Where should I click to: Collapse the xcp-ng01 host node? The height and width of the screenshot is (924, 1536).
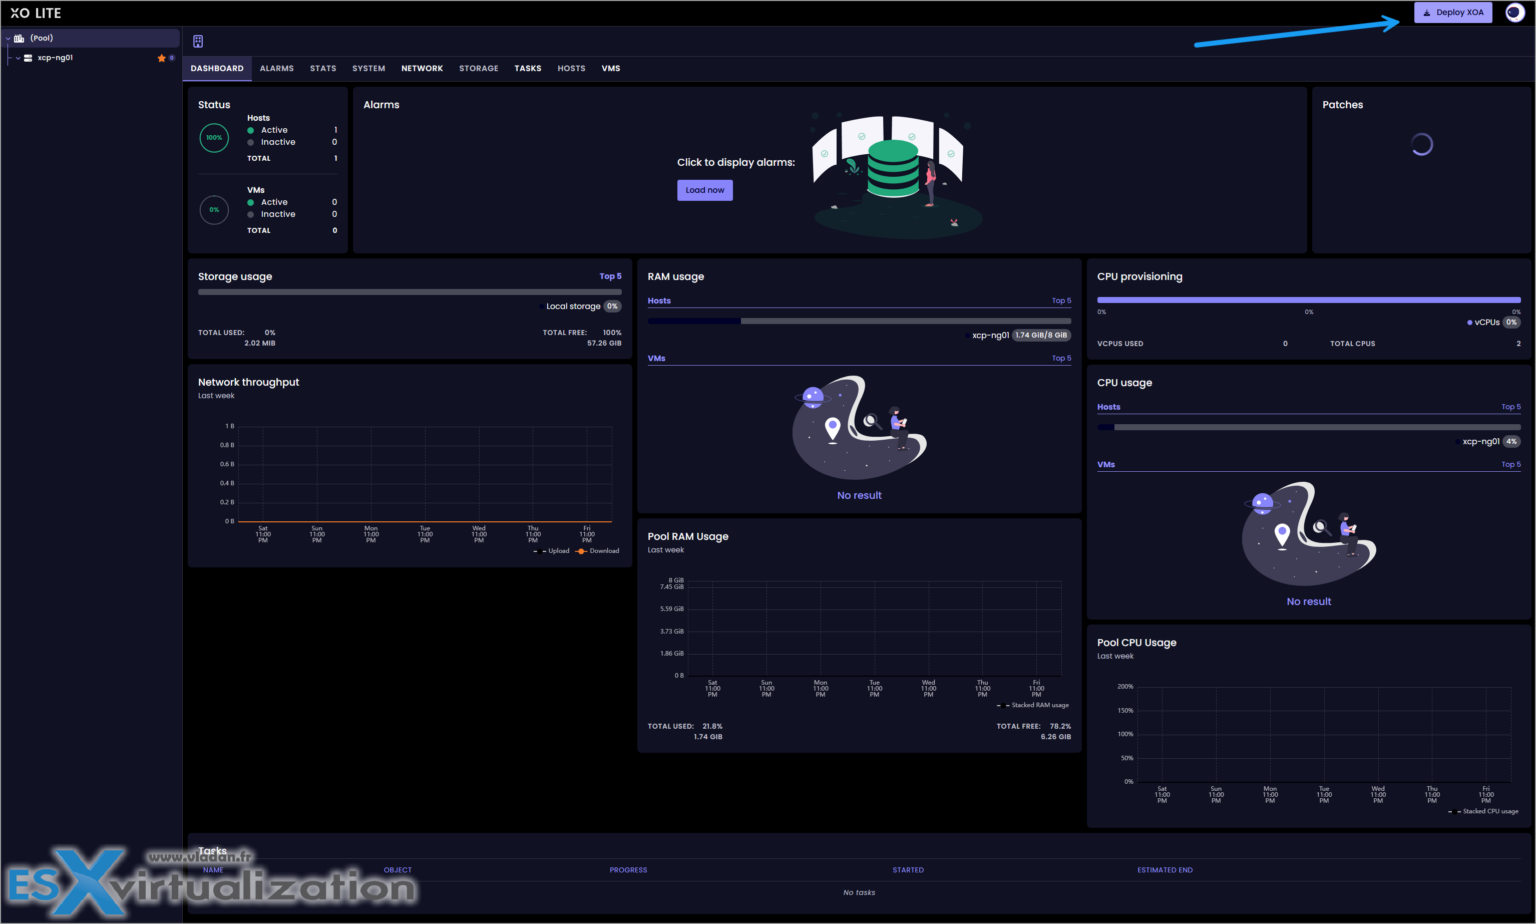[x=17, y=58]
